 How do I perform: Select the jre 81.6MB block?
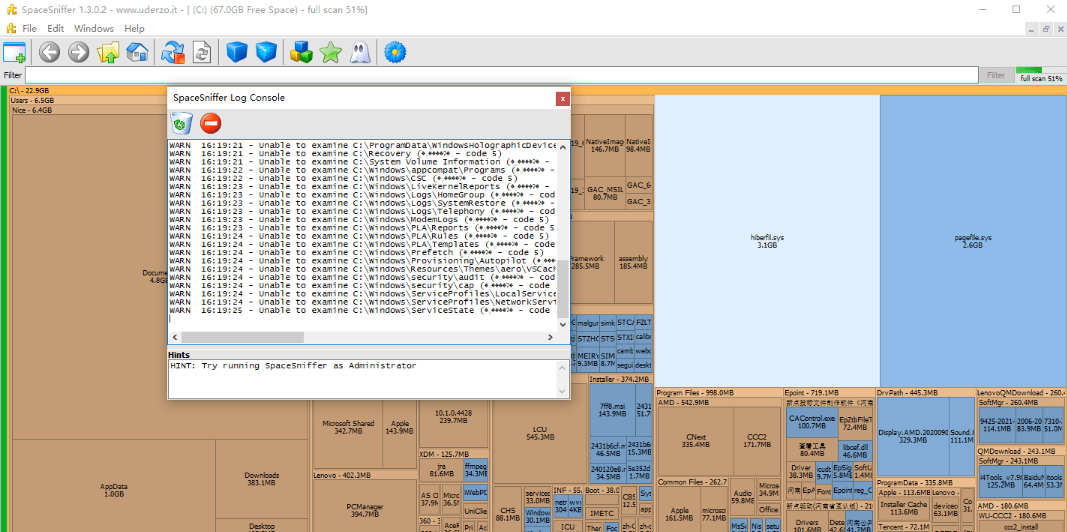(x=441, y=469)
